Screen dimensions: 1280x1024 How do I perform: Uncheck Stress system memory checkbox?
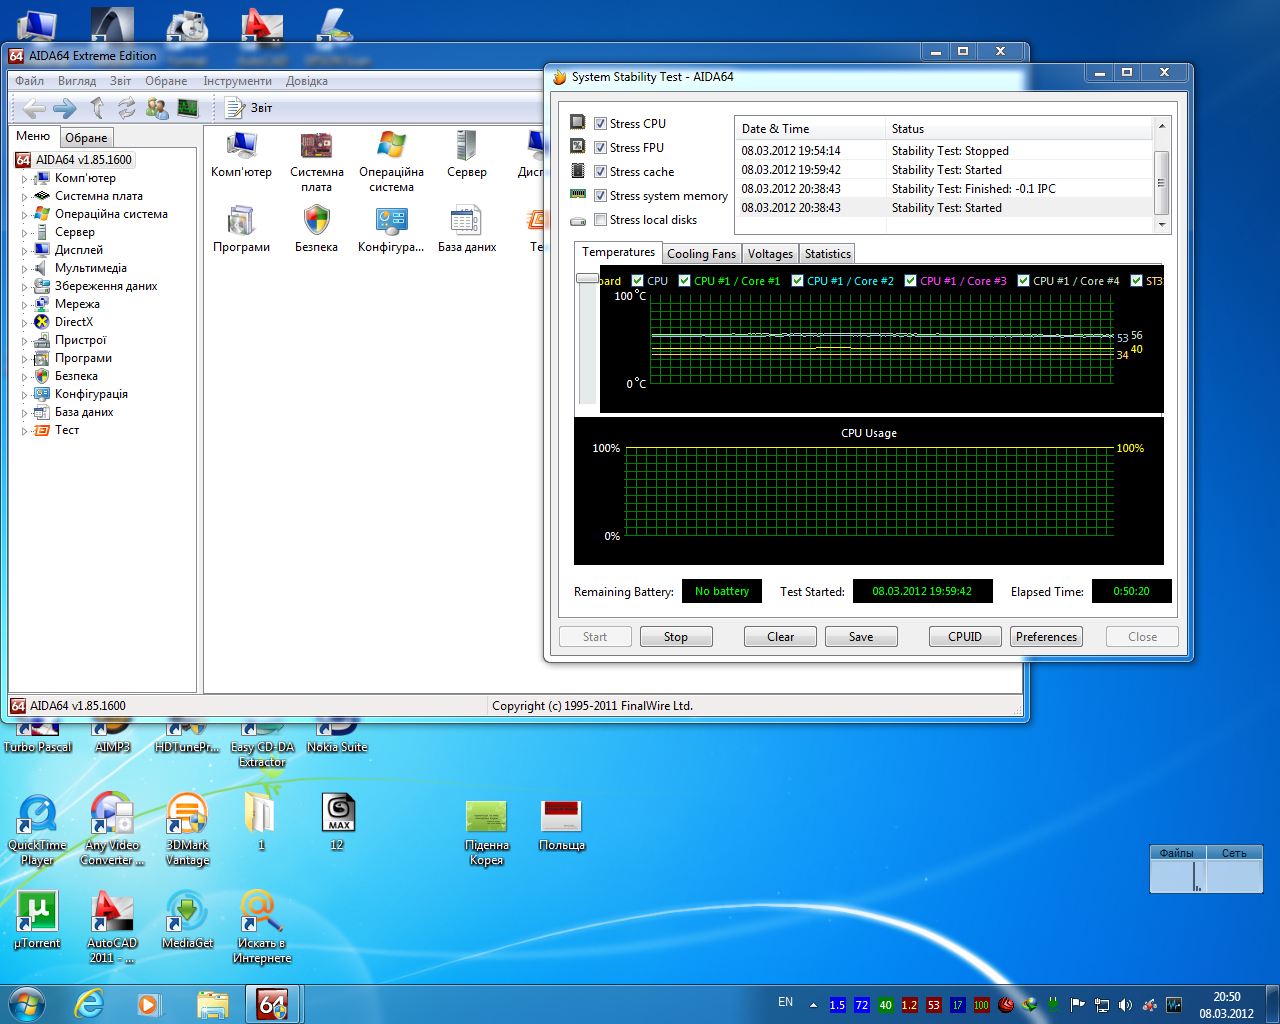pyautogui.click(x=600, y=196)
